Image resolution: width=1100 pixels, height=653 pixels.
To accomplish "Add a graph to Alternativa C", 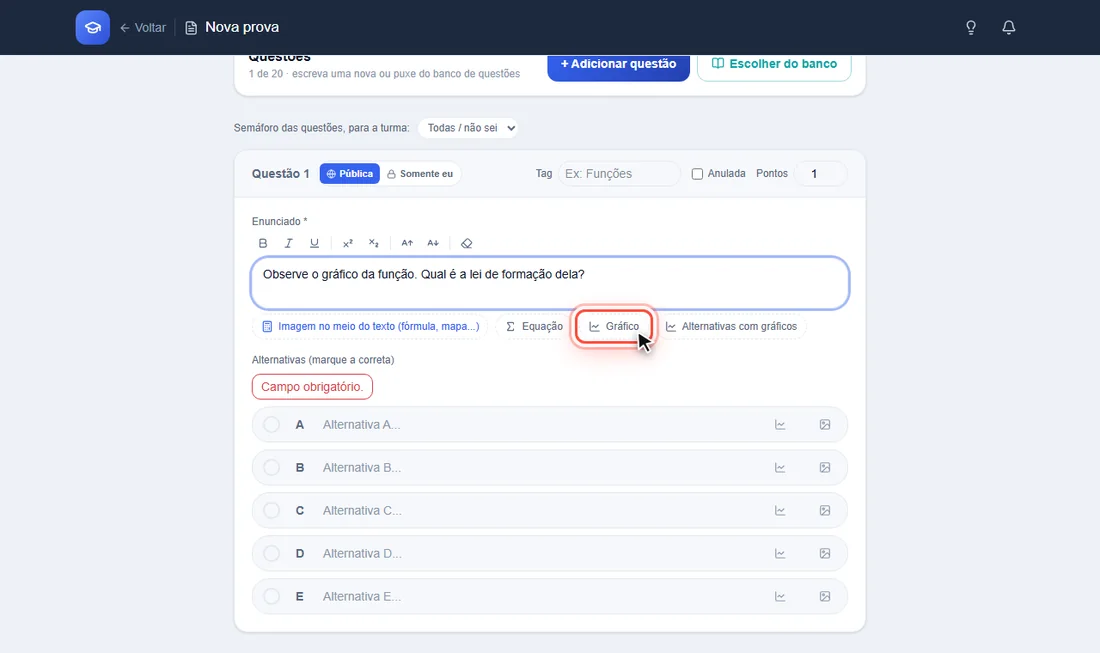I will pos(780,511).
